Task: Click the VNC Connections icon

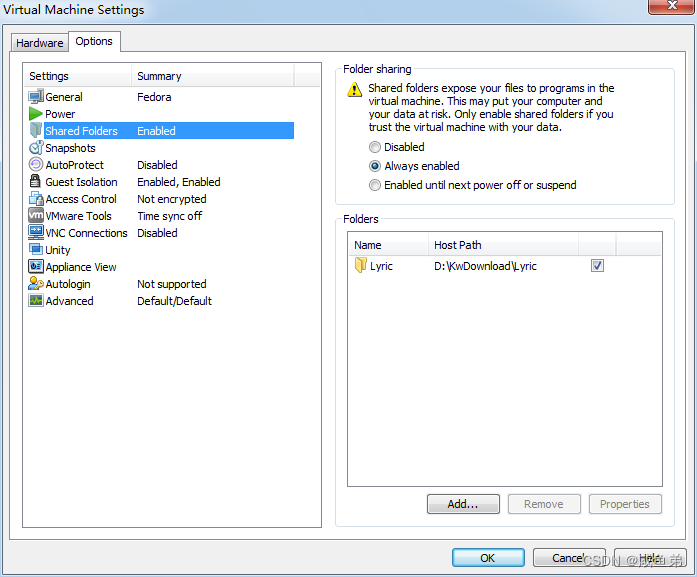Action: [36, 232]
